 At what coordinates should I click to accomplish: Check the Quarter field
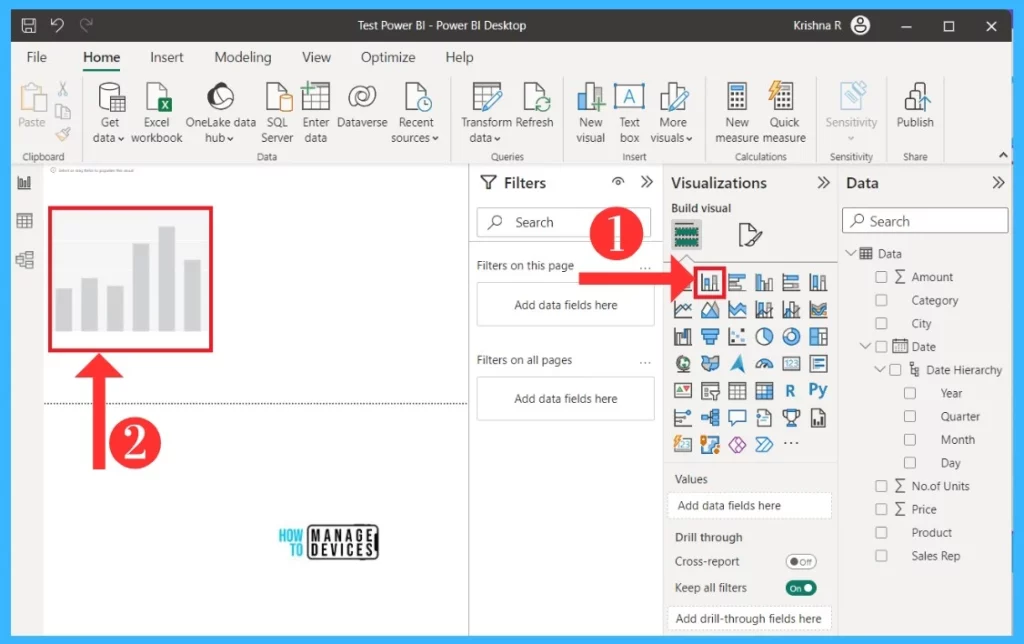[910, 416]
